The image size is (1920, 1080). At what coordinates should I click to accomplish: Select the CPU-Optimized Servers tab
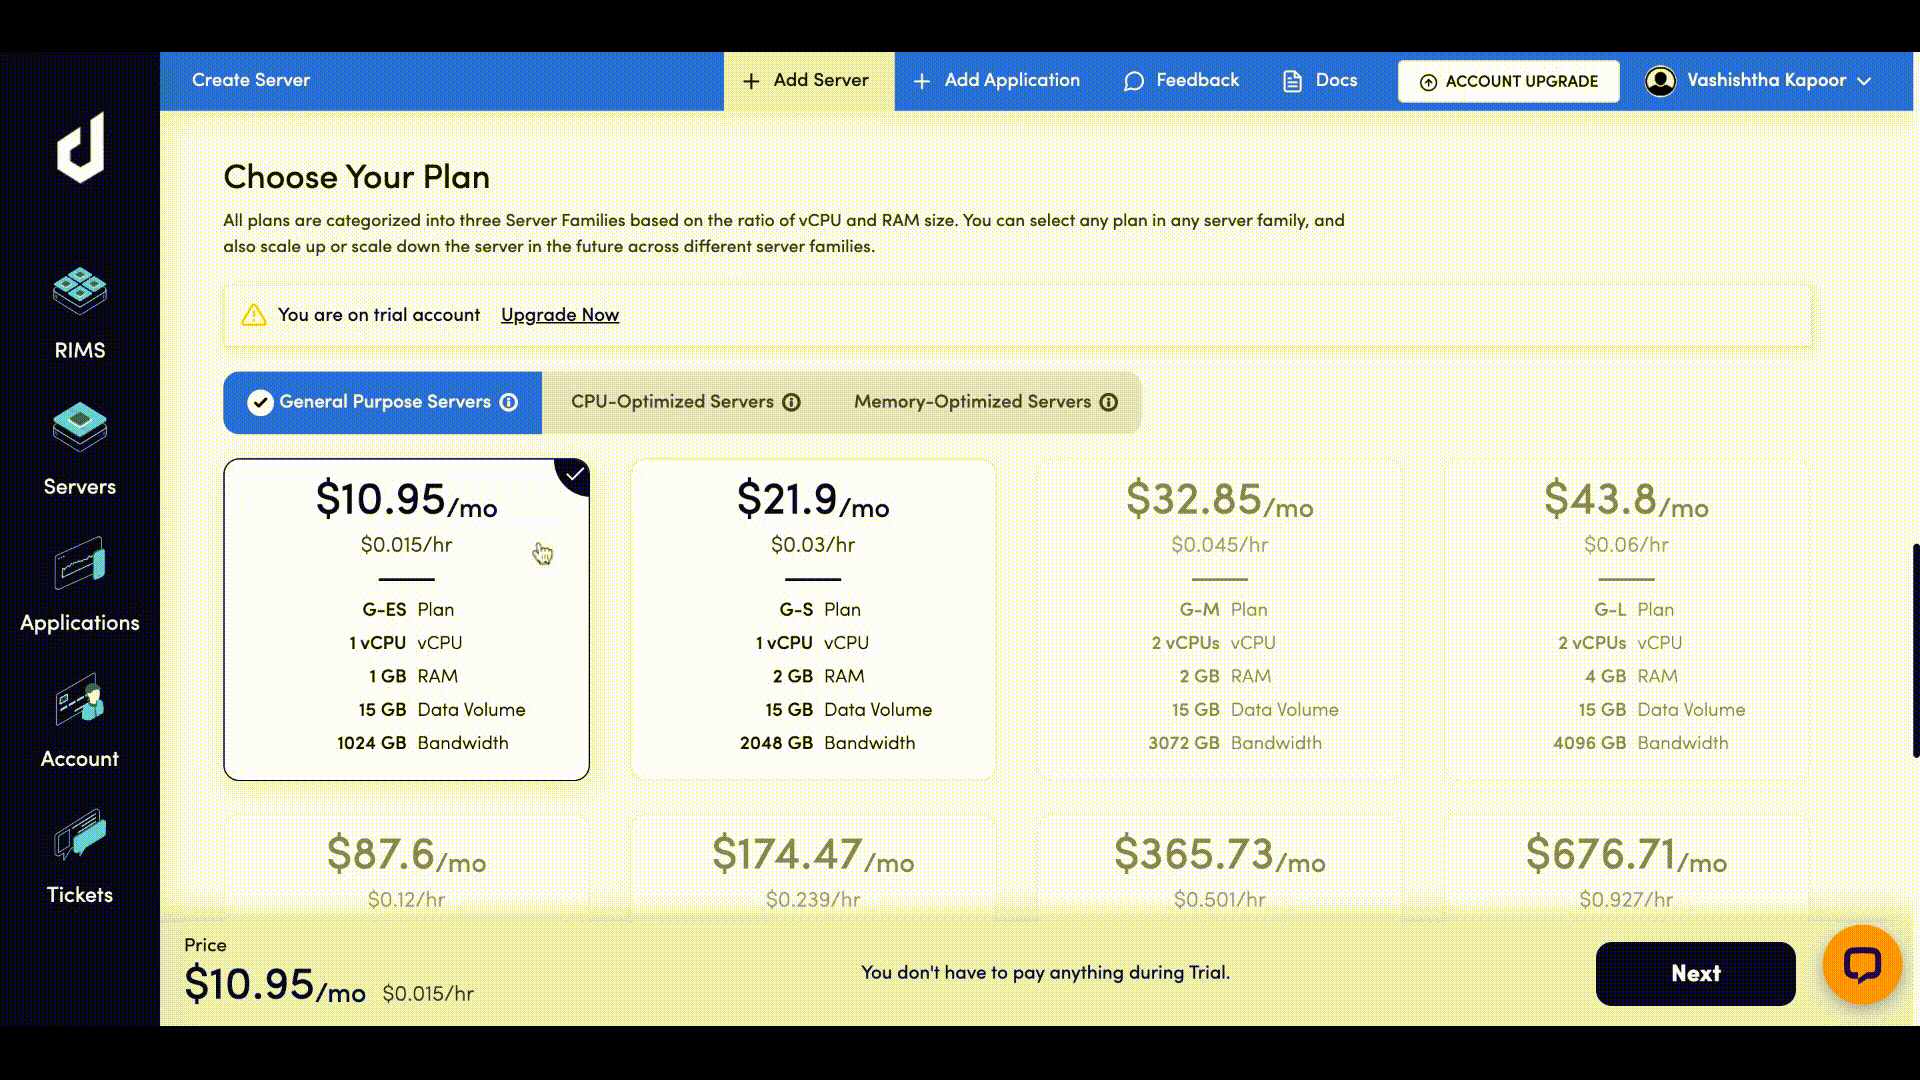pyautogui.click(x=686, y=402)
